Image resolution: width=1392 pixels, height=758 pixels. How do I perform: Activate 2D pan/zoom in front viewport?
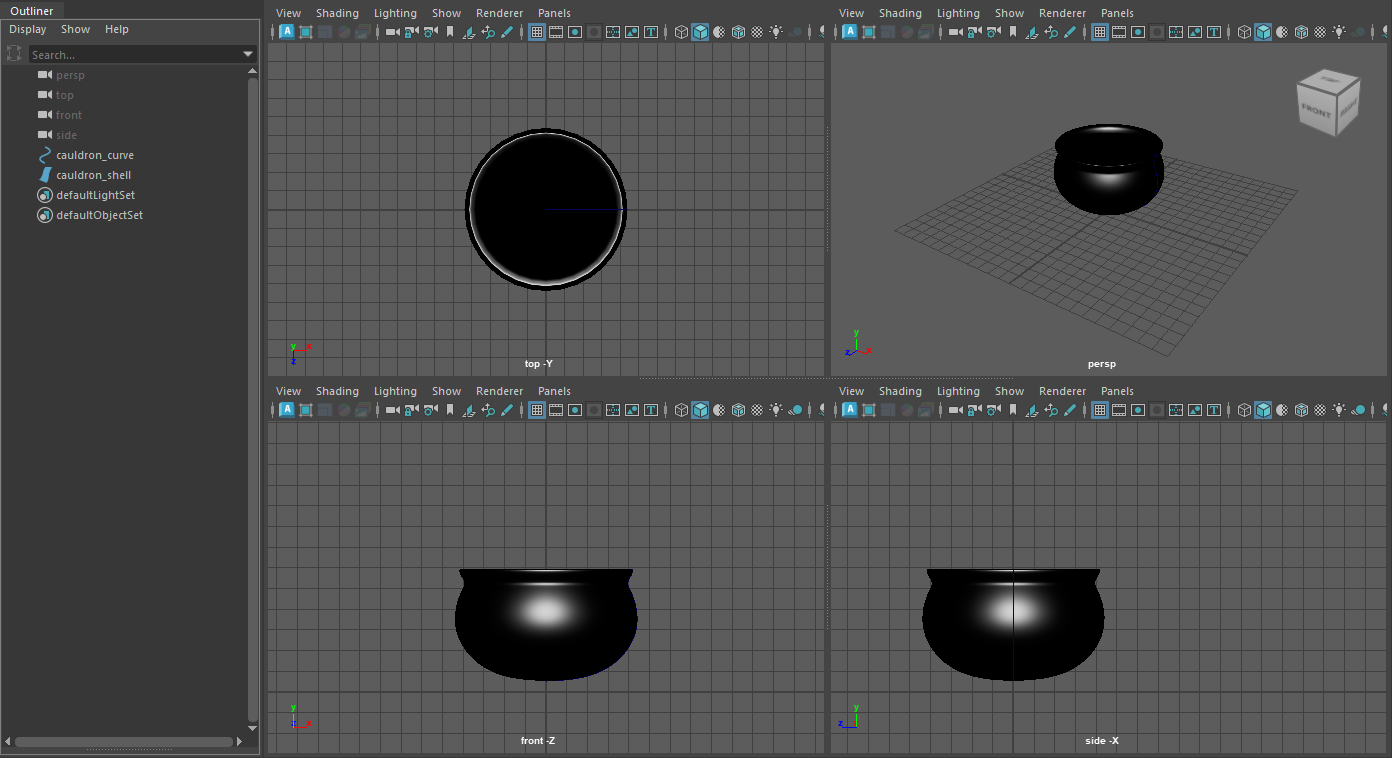point(488,410)
